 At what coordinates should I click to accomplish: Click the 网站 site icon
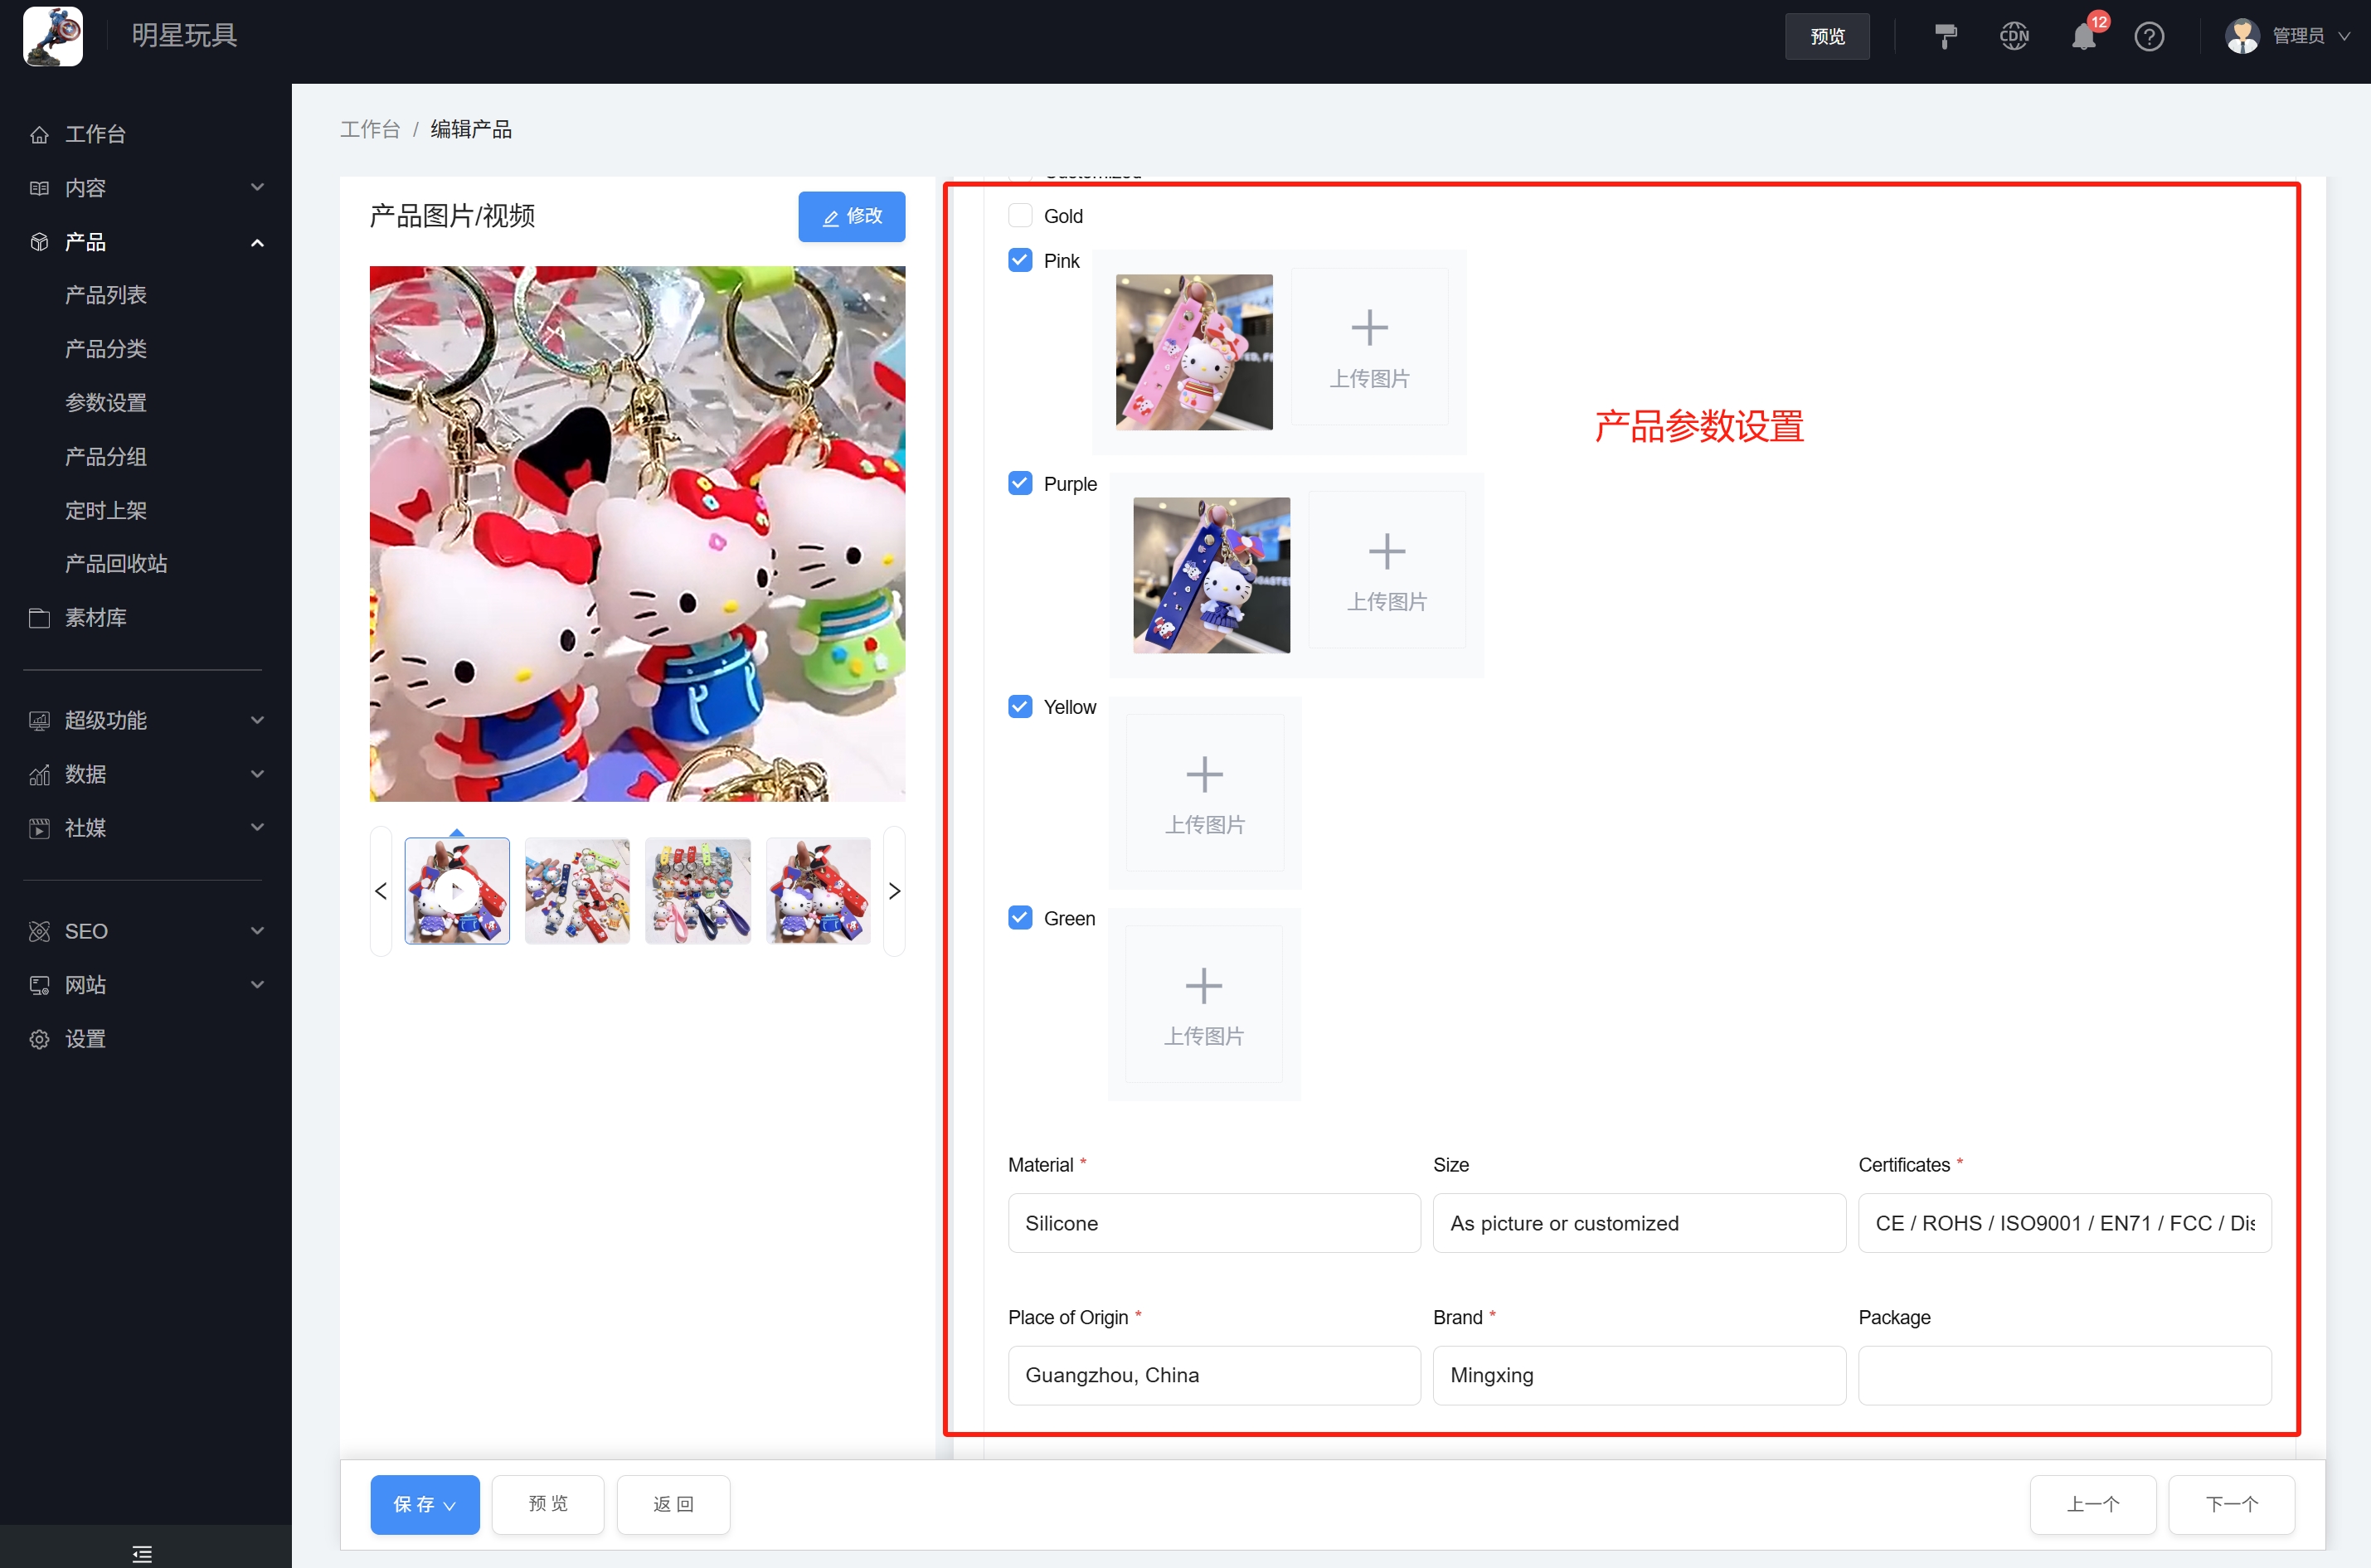[x=39, y=986]
